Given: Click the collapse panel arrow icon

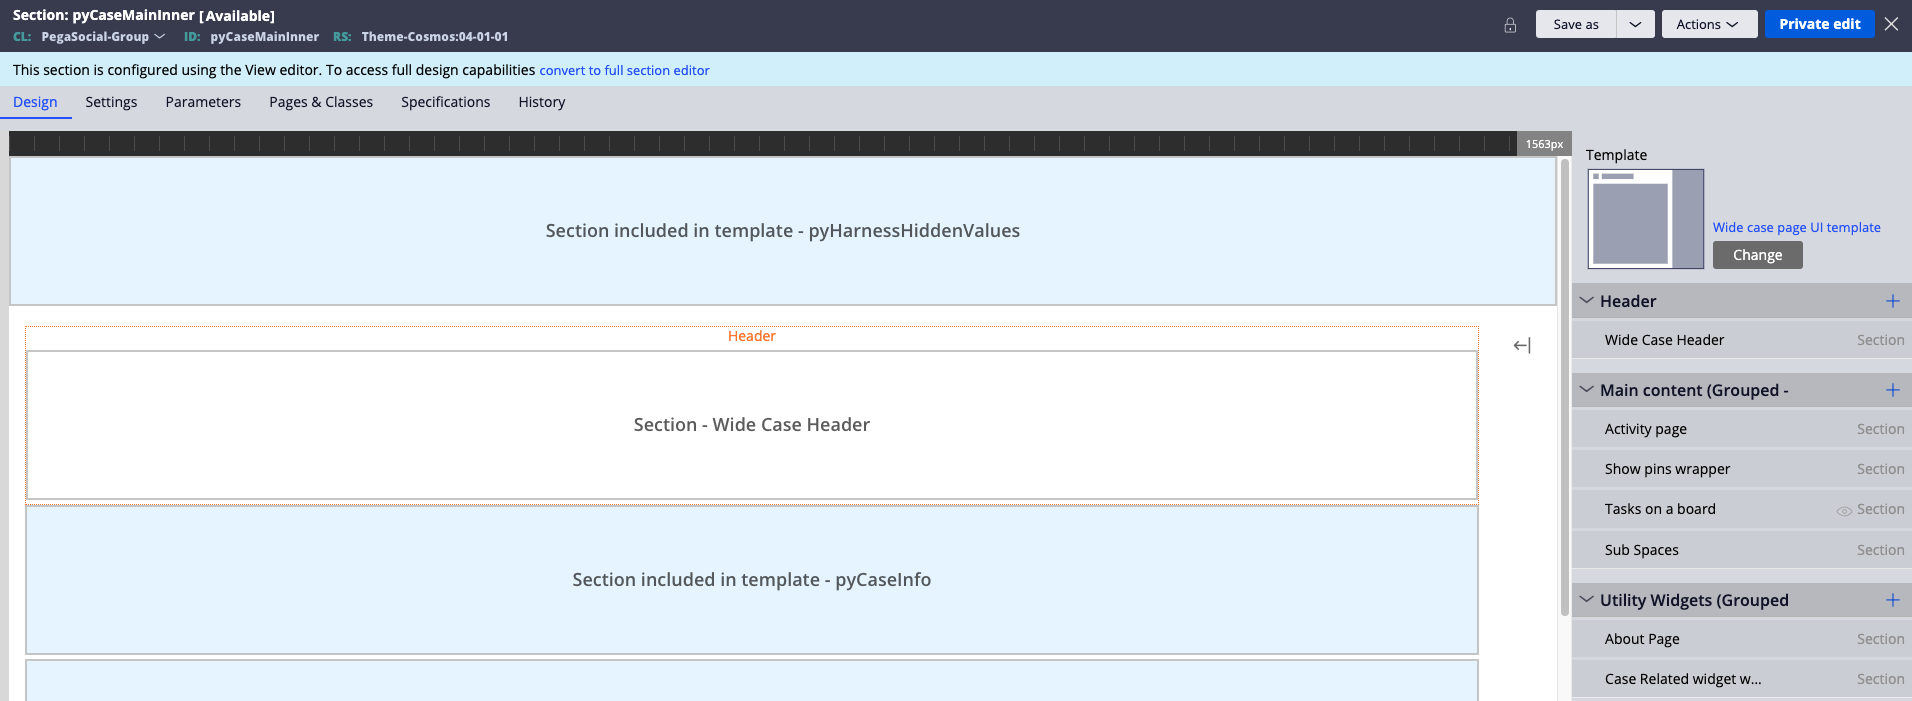Looking at the screenshot, I should (x=1522, y=345).
